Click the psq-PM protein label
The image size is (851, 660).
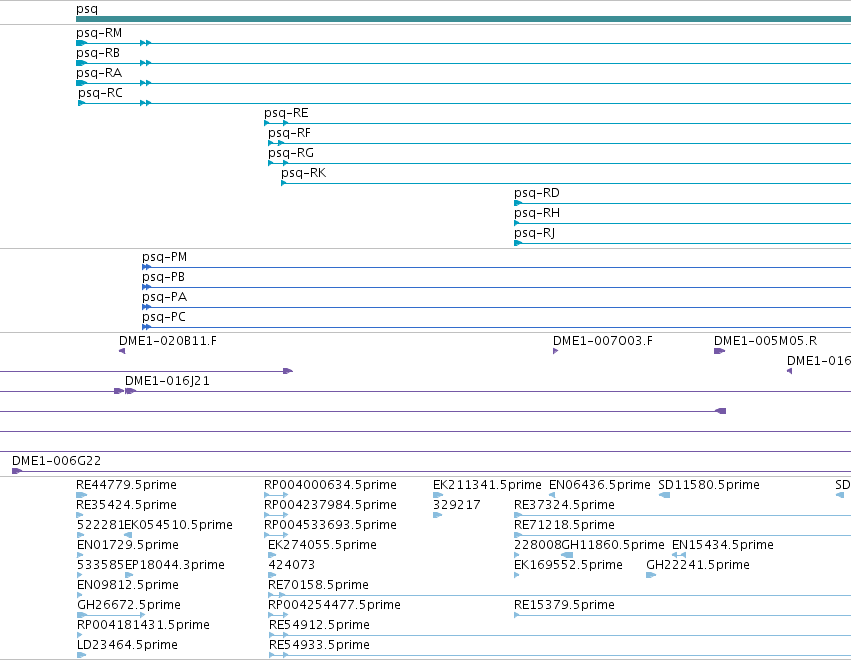click(x=164, y=257)
